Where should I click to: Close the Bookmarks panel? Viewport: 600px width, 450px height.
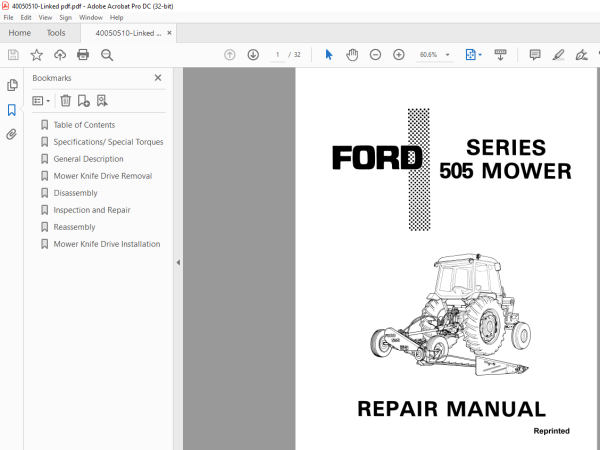158,78
